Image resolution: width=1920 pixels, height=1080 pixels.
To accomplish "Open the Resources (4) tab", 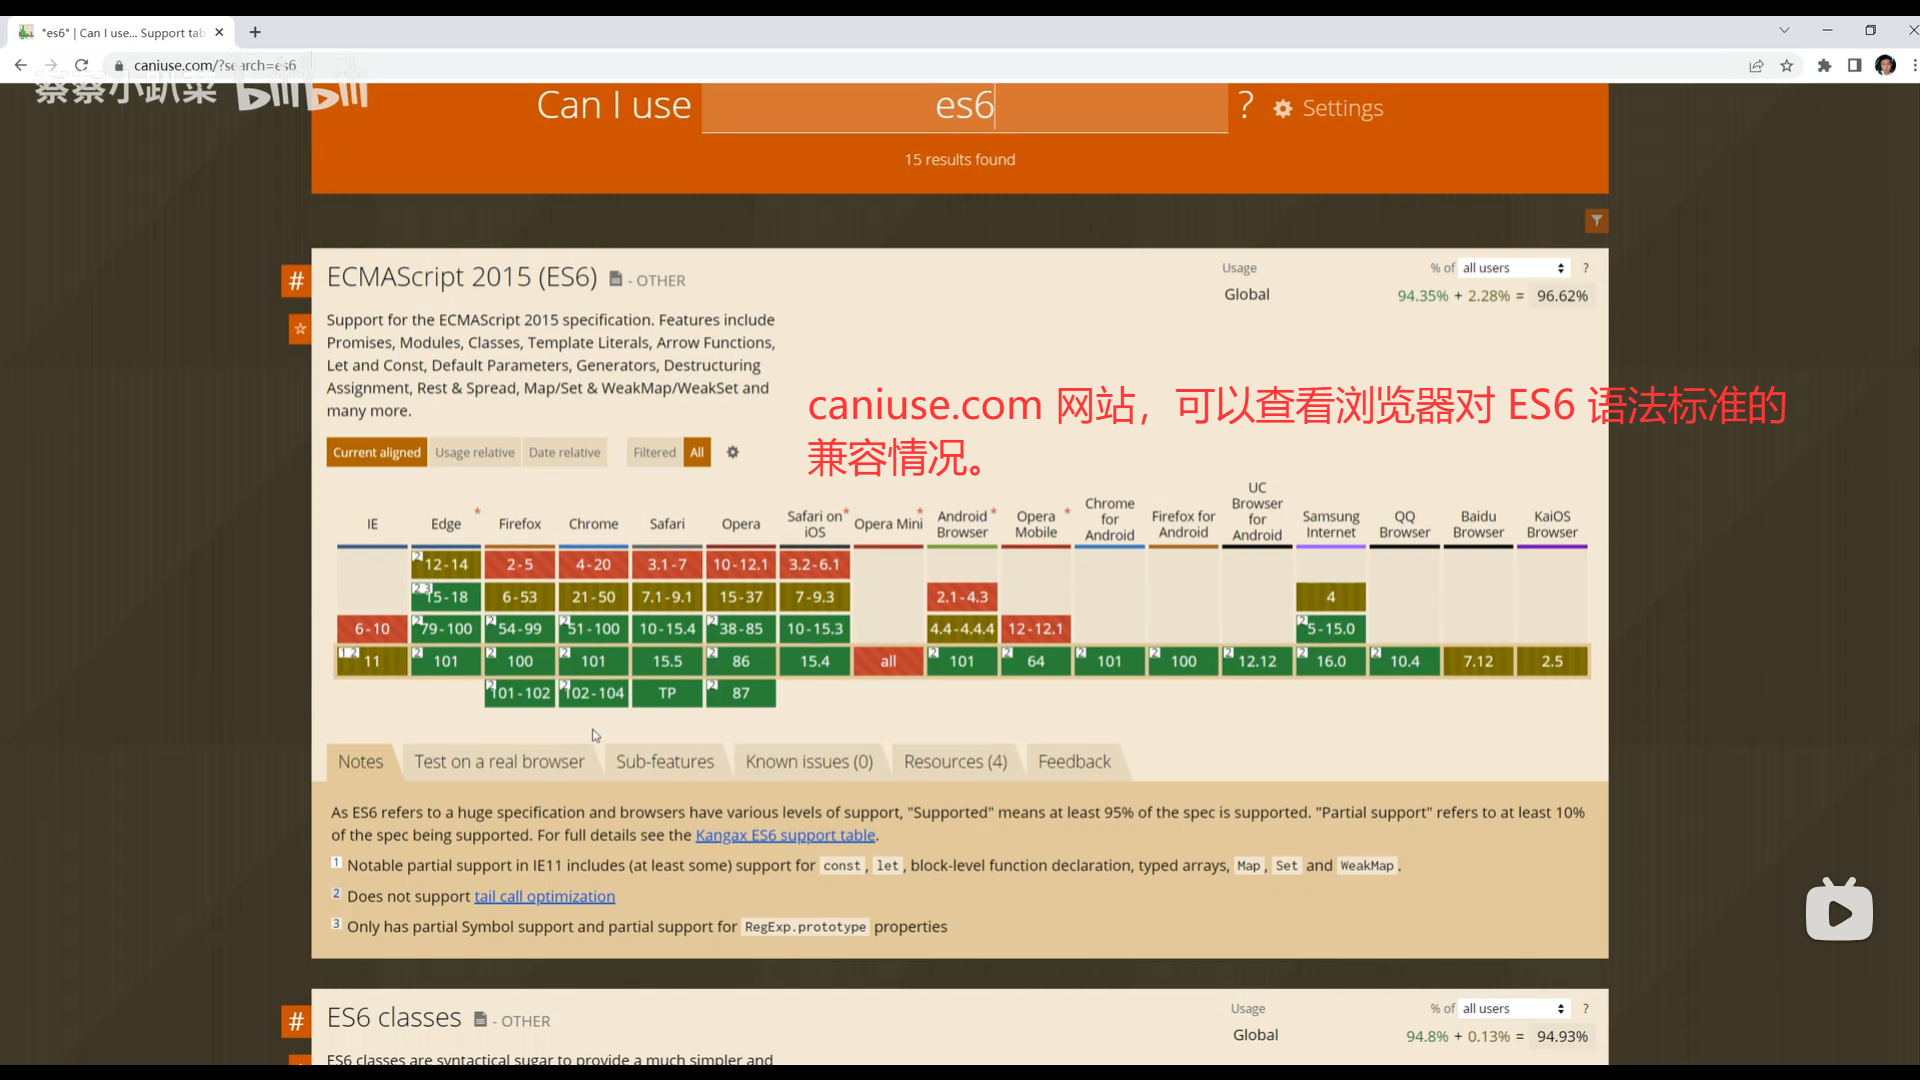I will pos(955,762).
